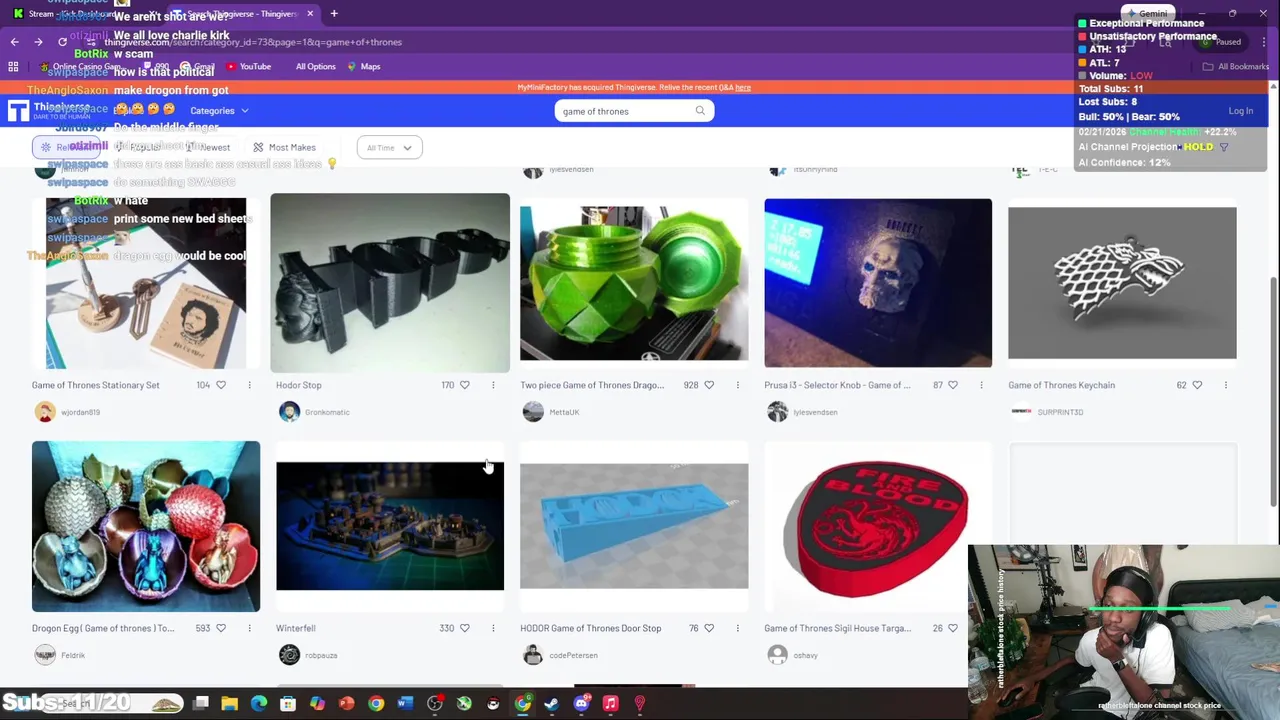This screenshot has height=720, width=1280.
Task: Open the YouTube bookmark
Action: 249,66
